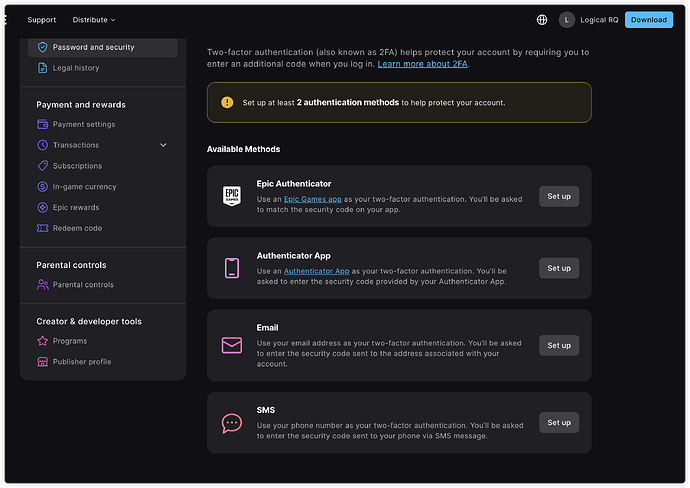This screenshot has width=690, height=488.
Task: Set up SMS two-factor authentication
Action: pos(559,422)
